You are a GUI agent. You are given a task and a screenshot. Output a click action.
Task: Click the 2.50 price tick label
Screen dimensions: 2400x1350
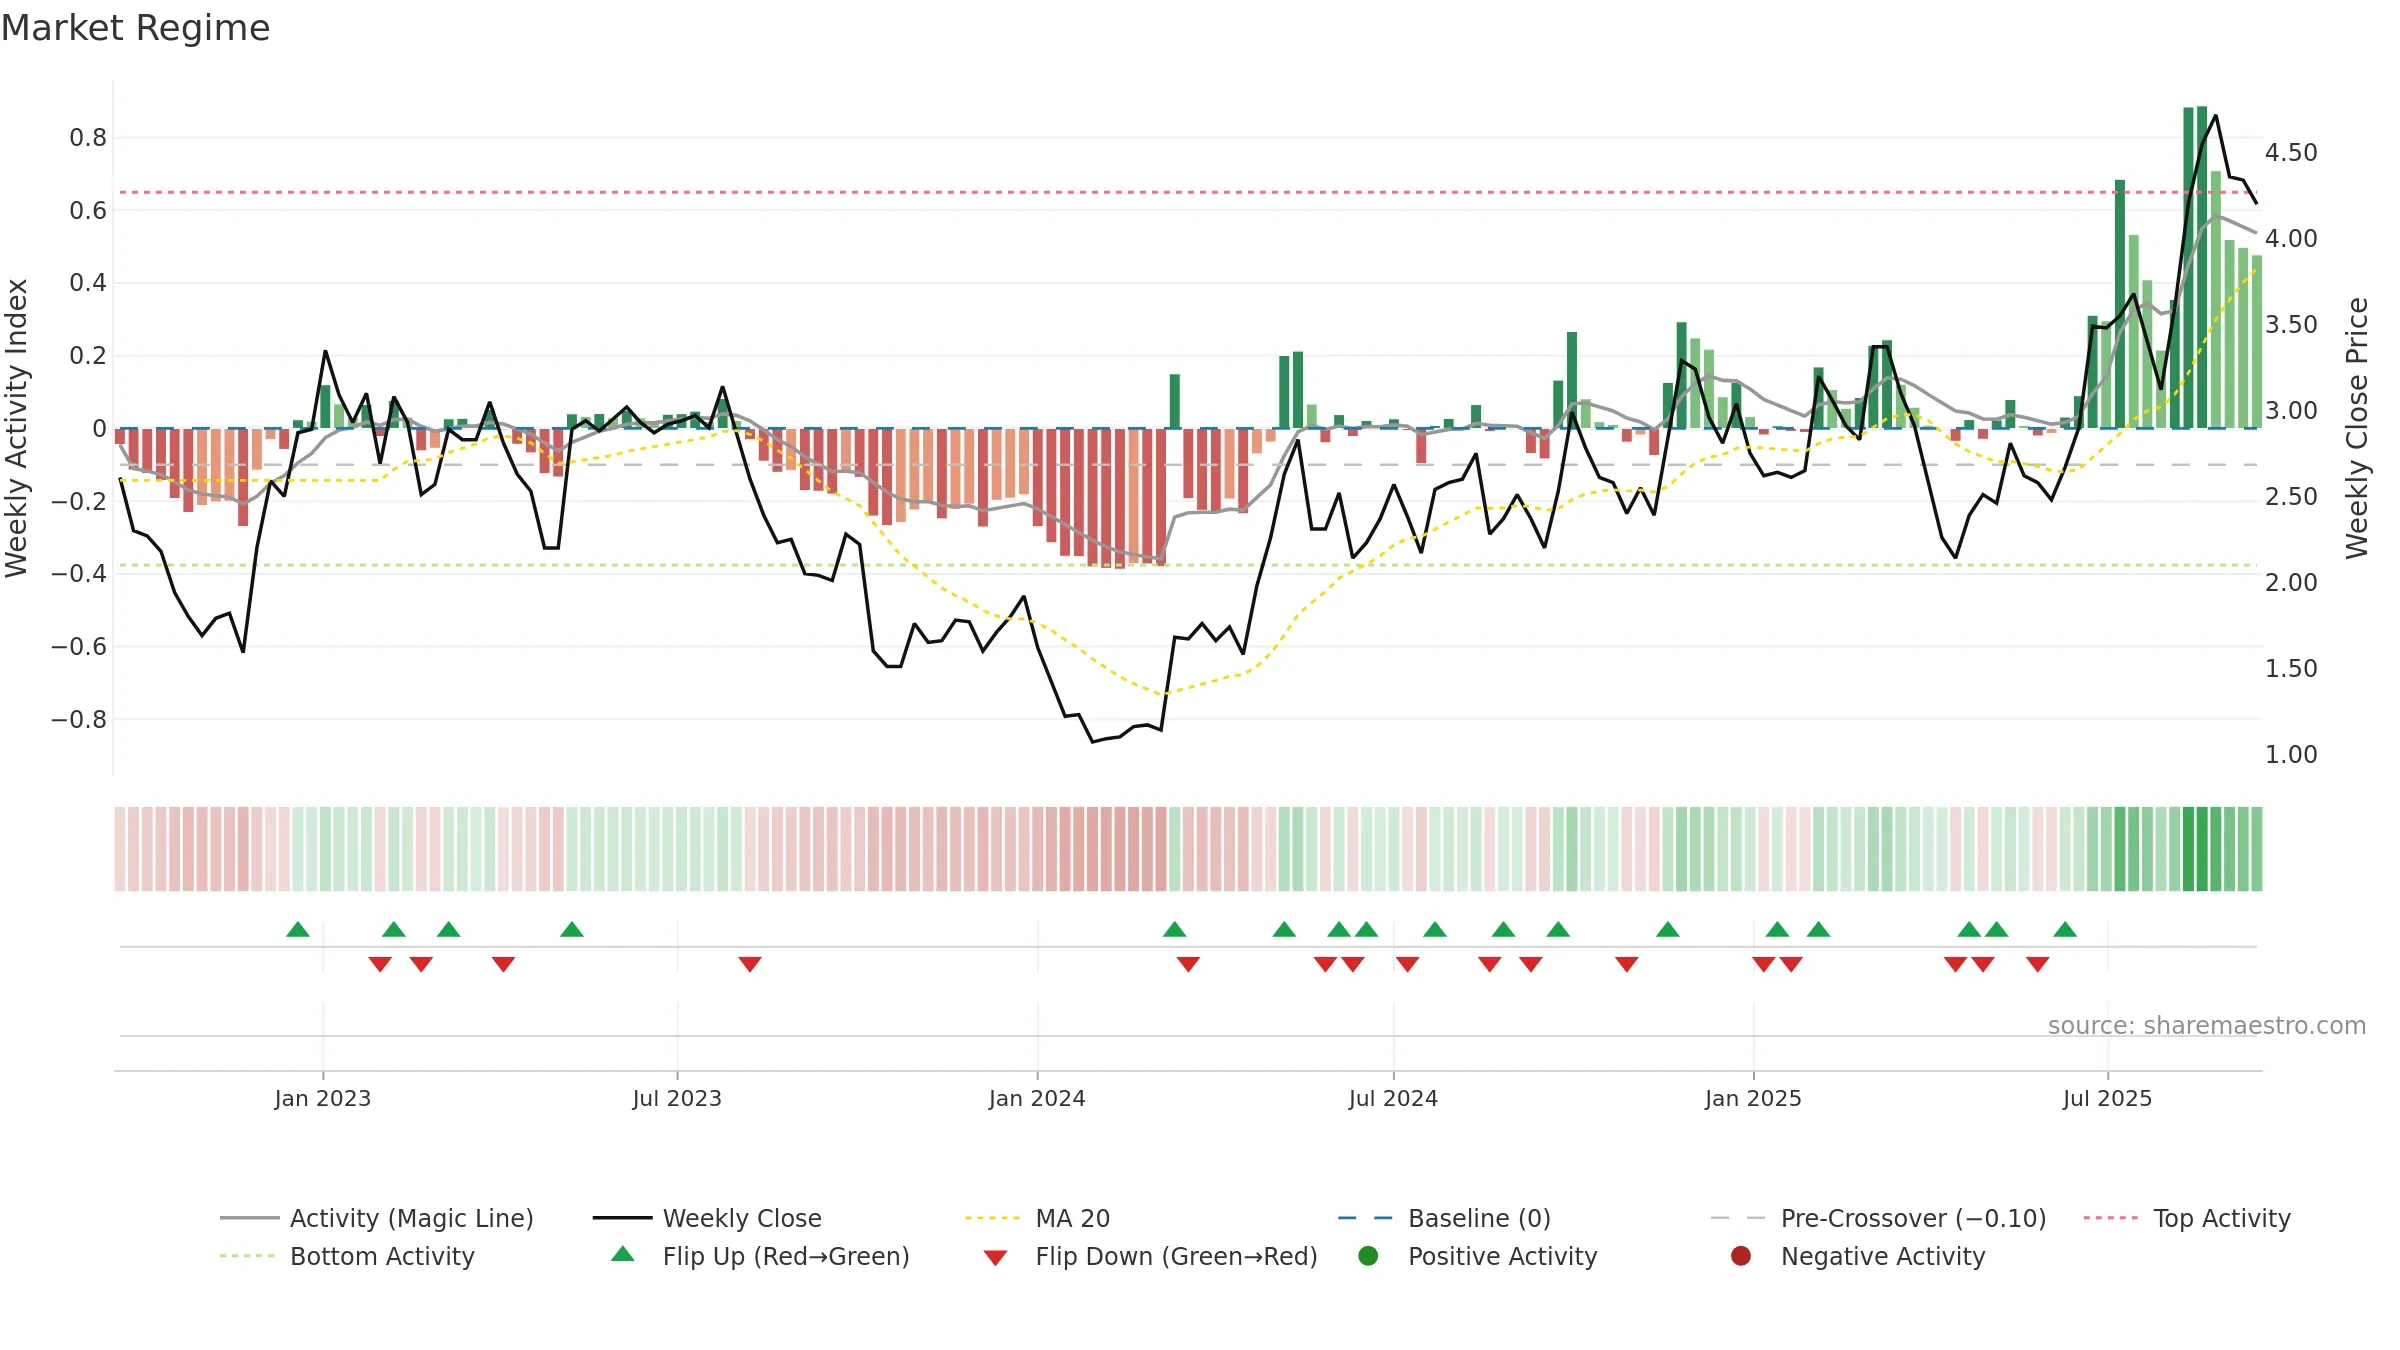coord(2291,497)
